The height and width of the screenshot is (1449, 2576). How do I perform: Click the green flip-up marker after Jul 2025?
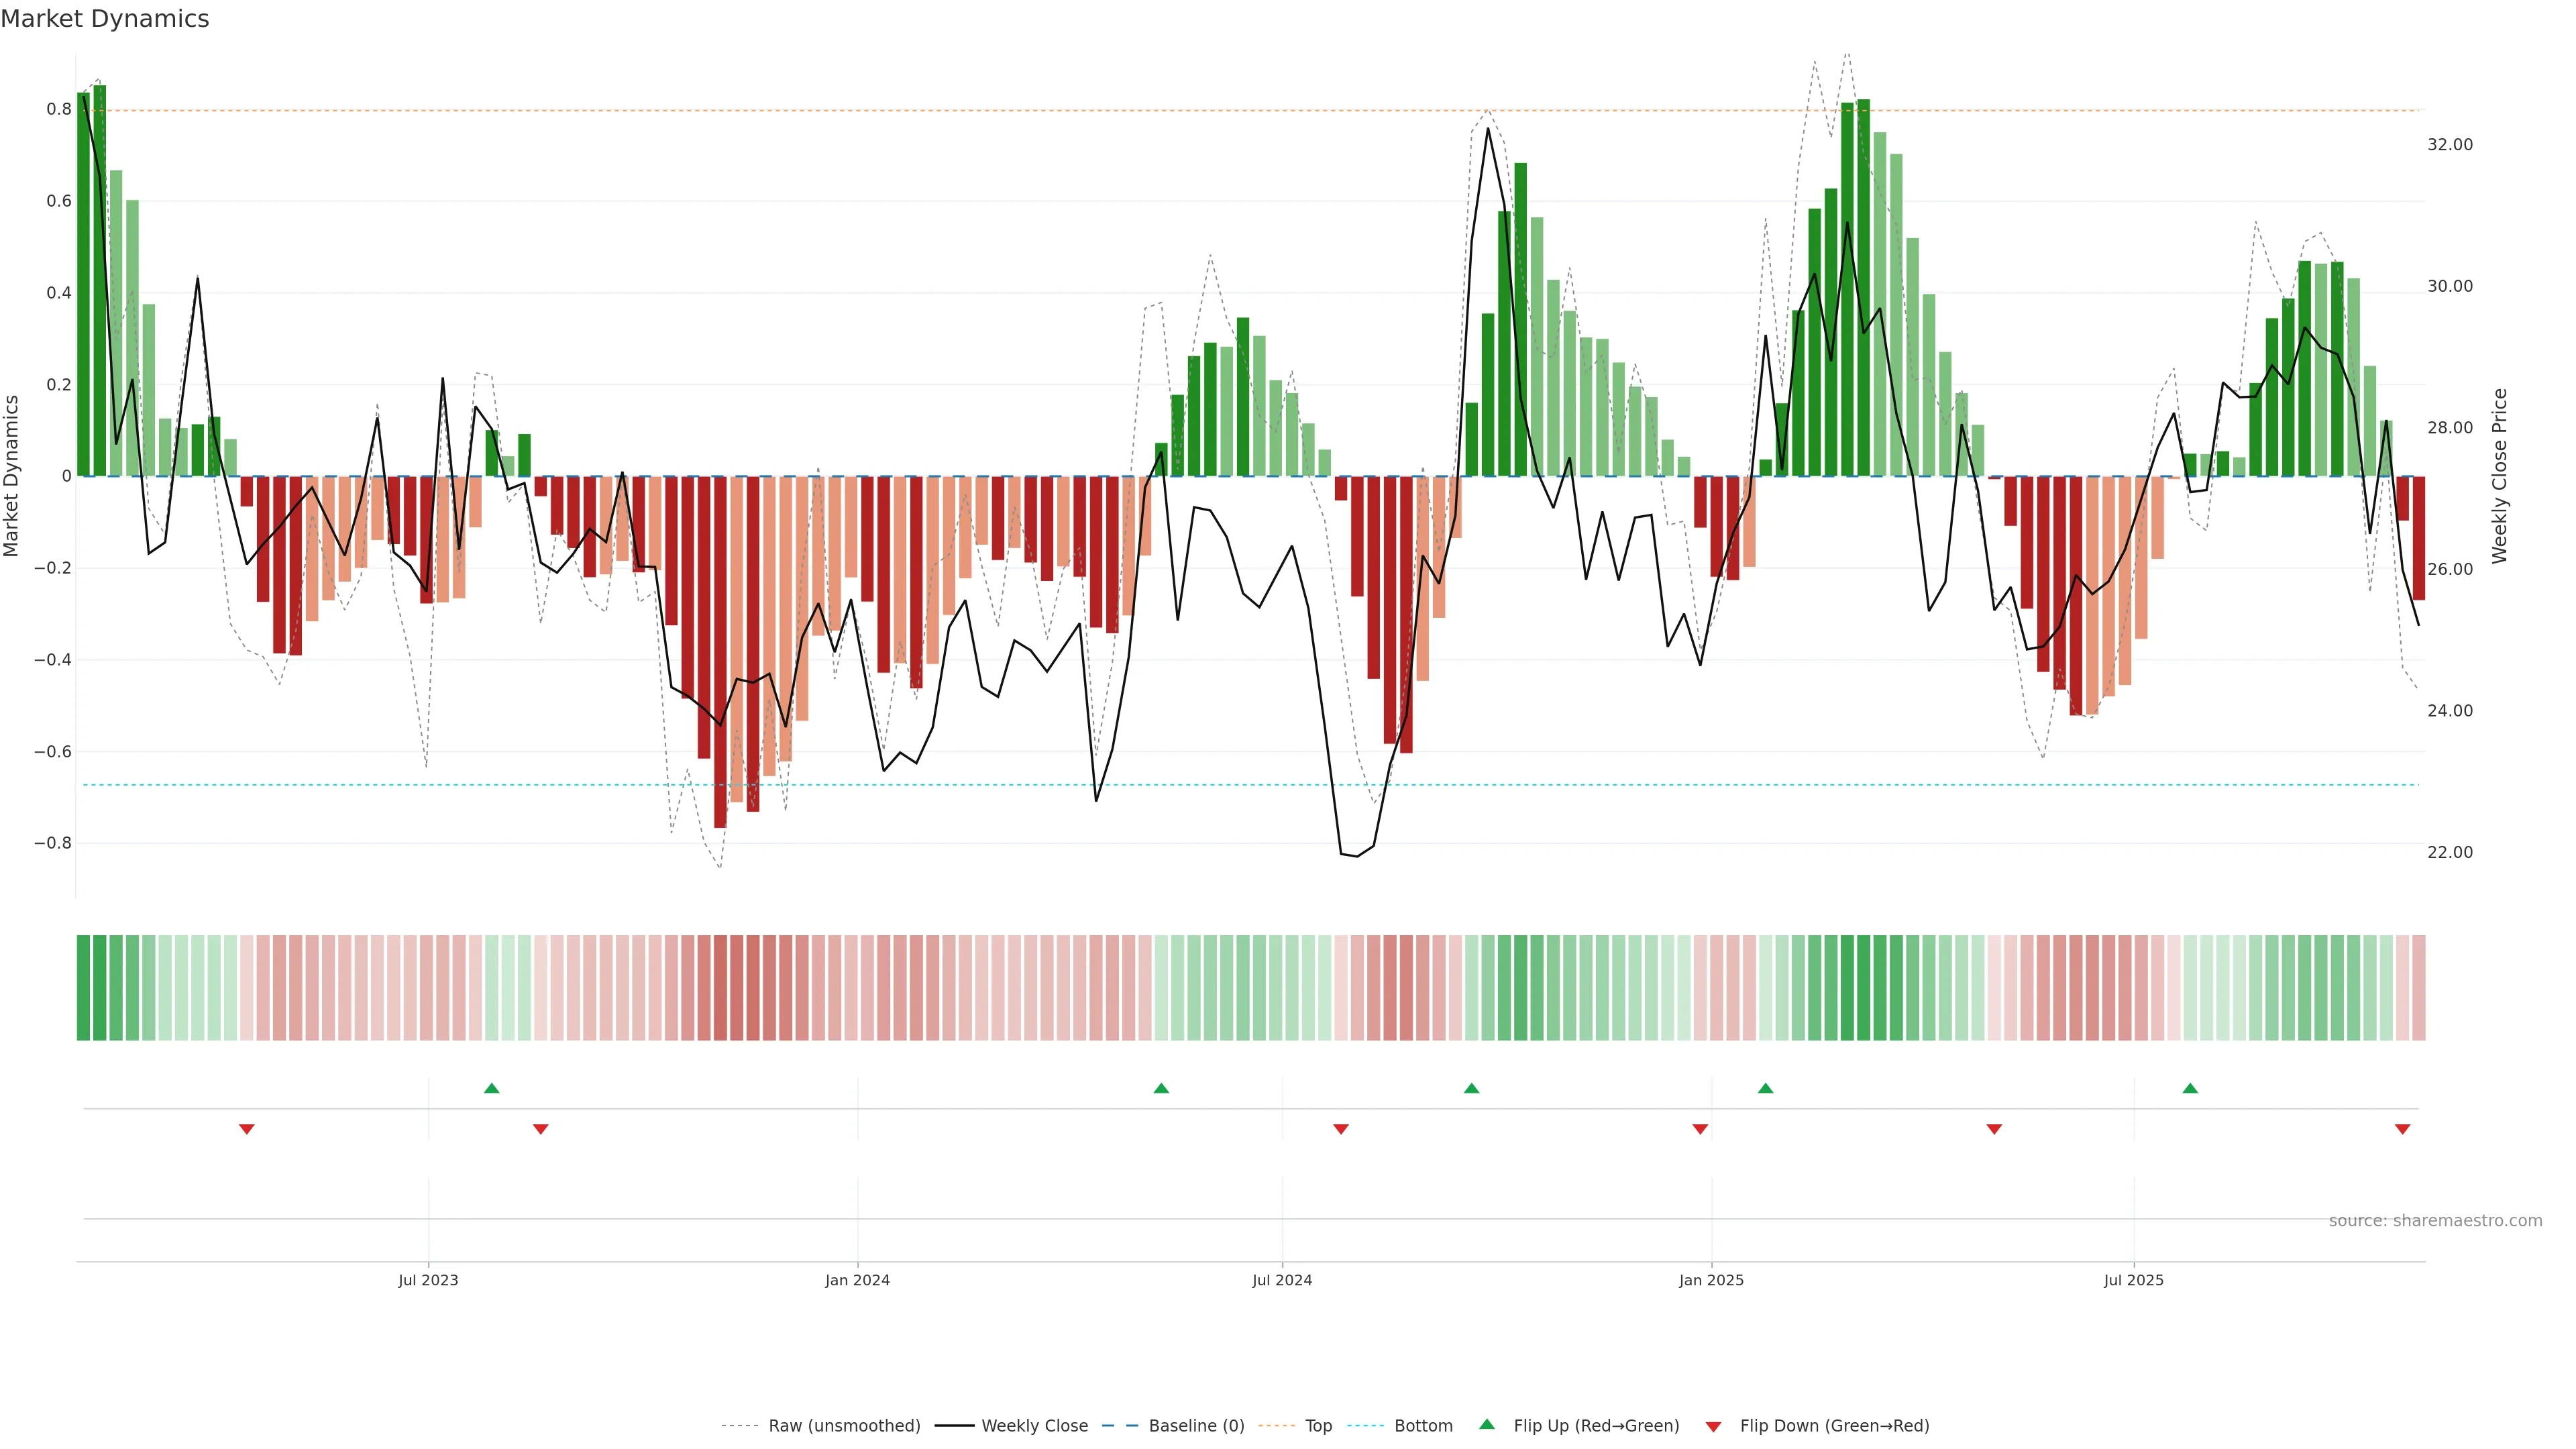click(x=2190, y=1088)
